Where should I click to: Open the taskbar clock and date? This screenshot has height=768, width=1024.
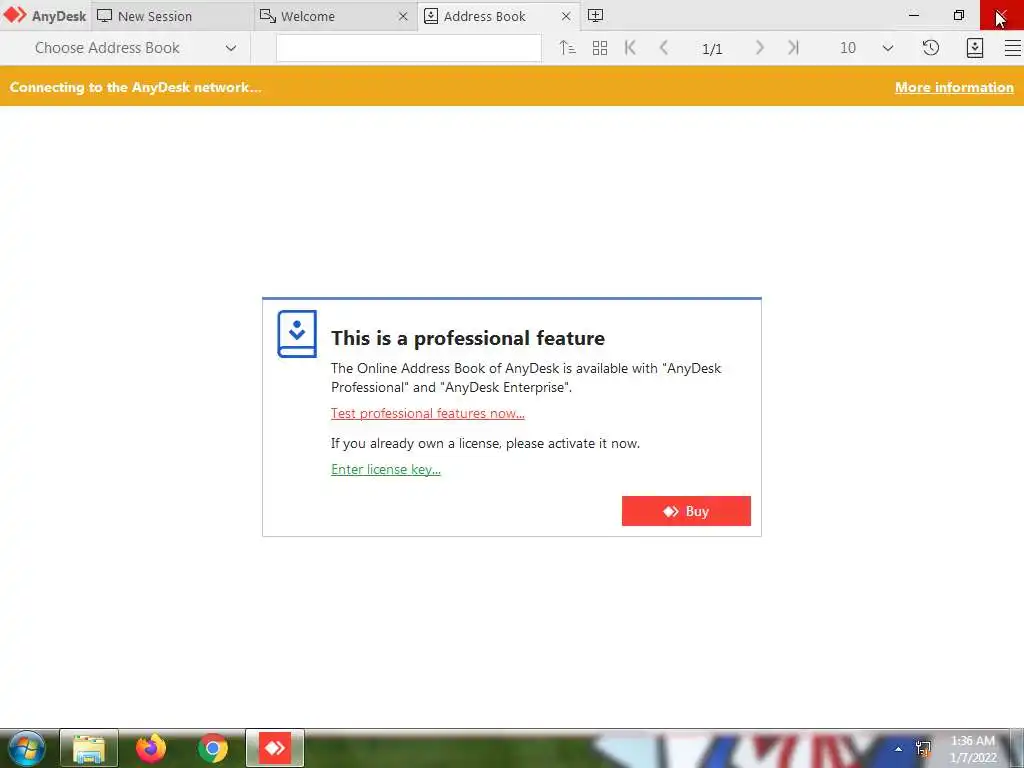pos(973,749)
